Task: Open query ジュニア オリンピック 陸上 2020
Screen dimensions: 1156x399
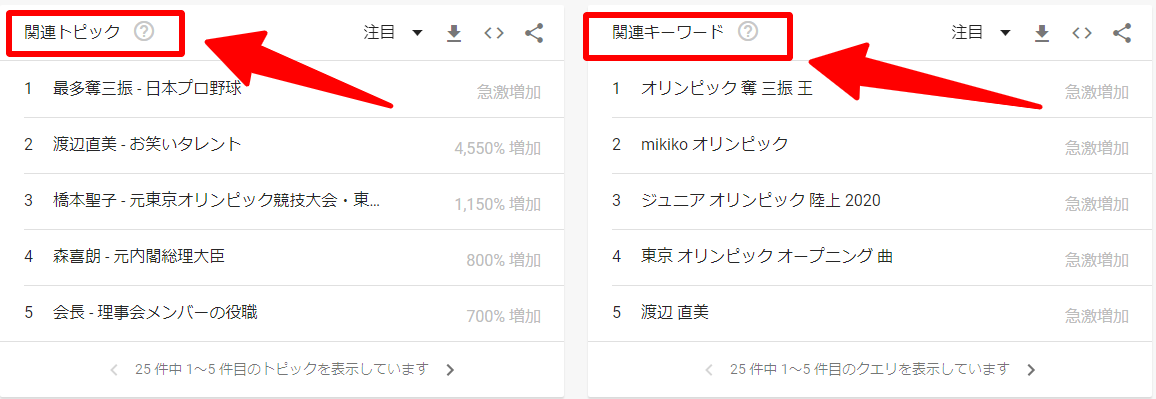Action: tap(761, 200)
